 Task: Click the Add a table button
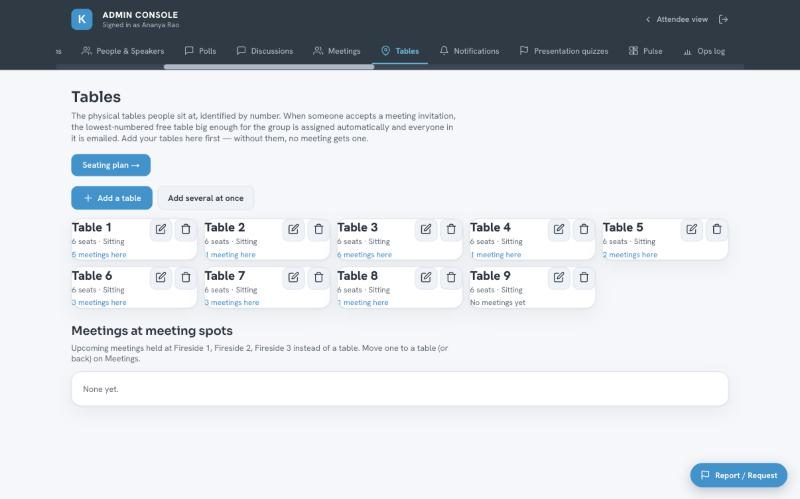point(112,198)
